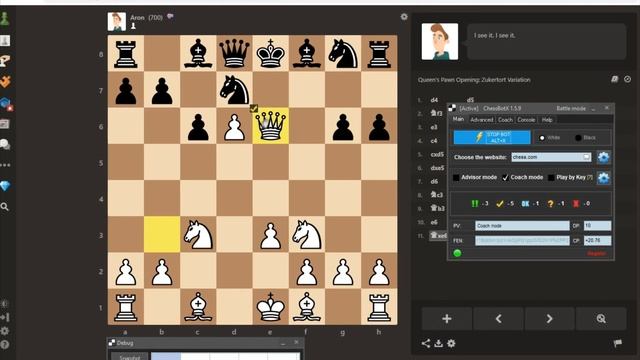Click the blue STOP BOT button

pos(492,137)
